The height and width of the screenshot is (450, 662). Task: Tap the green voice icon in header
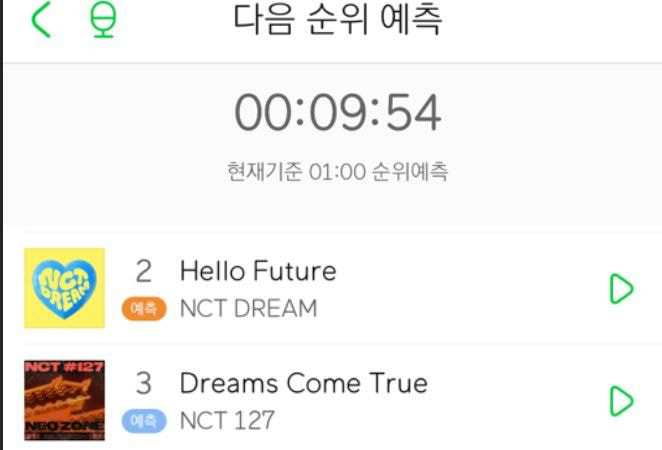click(103, 19)
